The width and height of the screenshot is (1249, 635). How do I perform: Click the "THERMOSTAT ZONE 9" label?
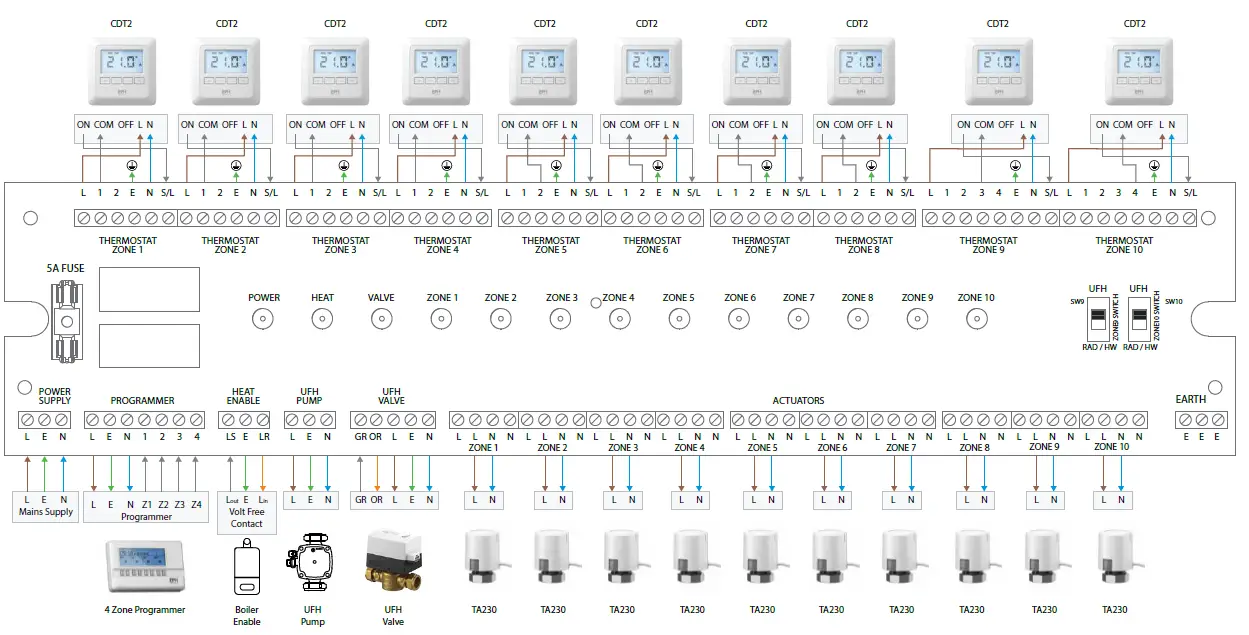(988, 245)
